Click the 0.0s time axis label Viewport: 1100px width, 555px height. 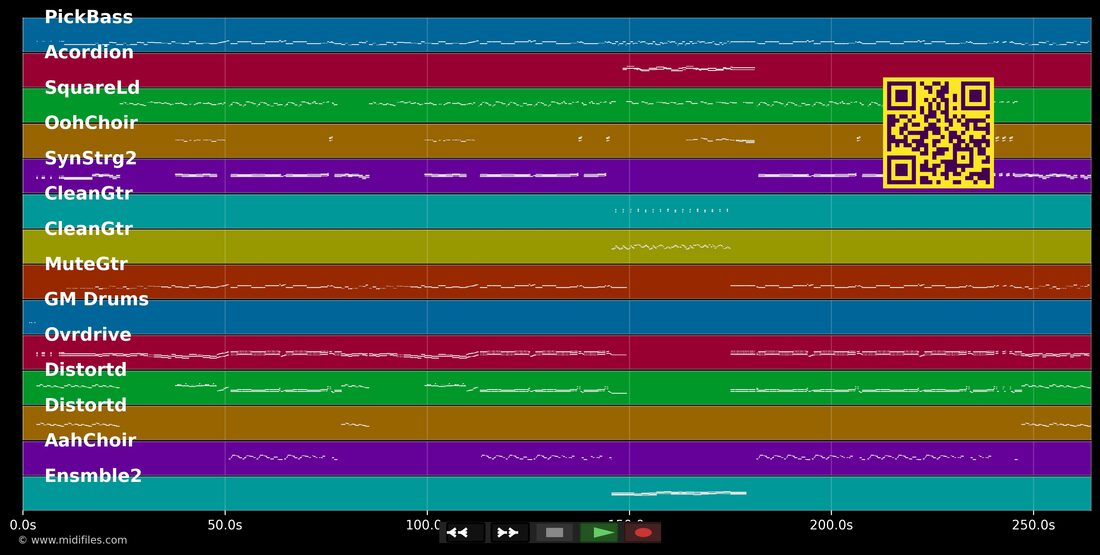[22, 524]
